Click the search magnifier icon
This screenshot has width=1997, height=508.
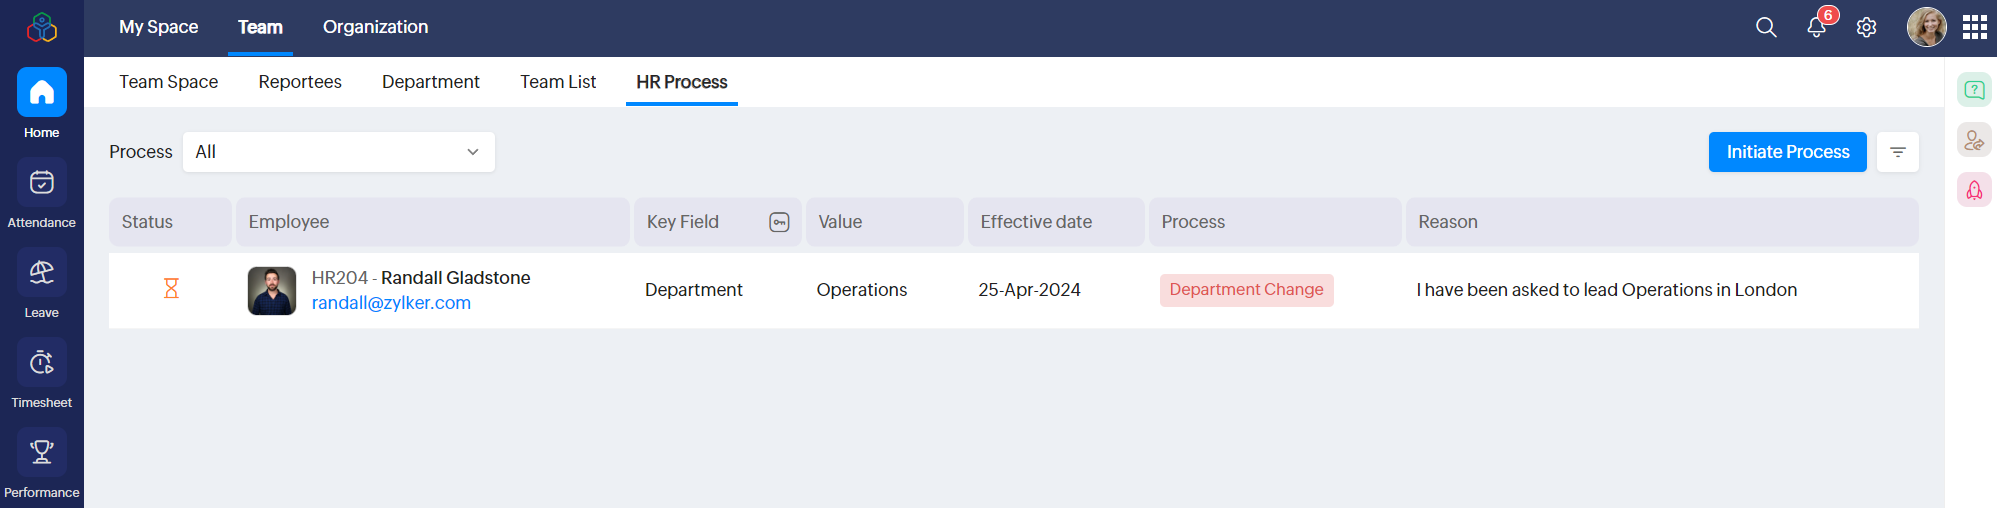[1766, 27]
